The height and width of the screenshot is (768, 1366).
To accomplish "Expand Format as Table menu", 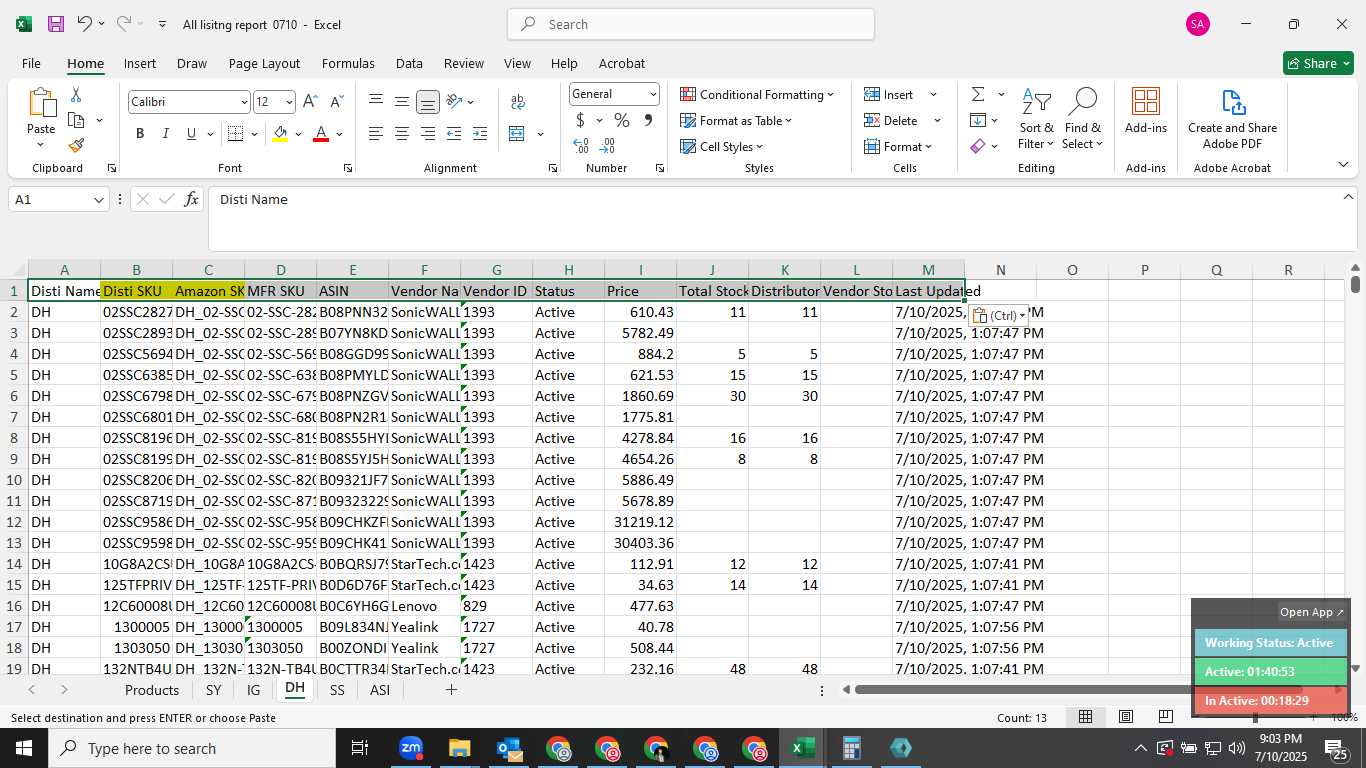I will (736, 120).
